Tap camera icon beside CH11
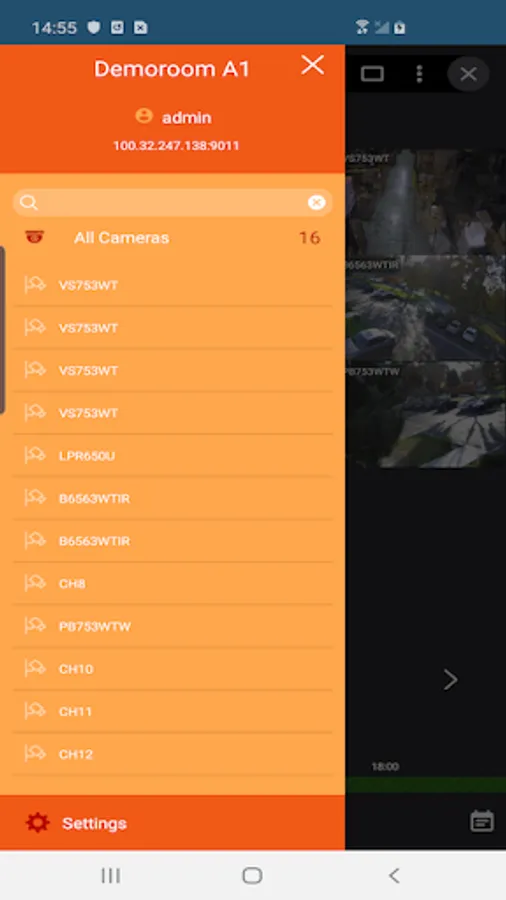Screen dimensions: 506x900 click(x=34, y=711)
